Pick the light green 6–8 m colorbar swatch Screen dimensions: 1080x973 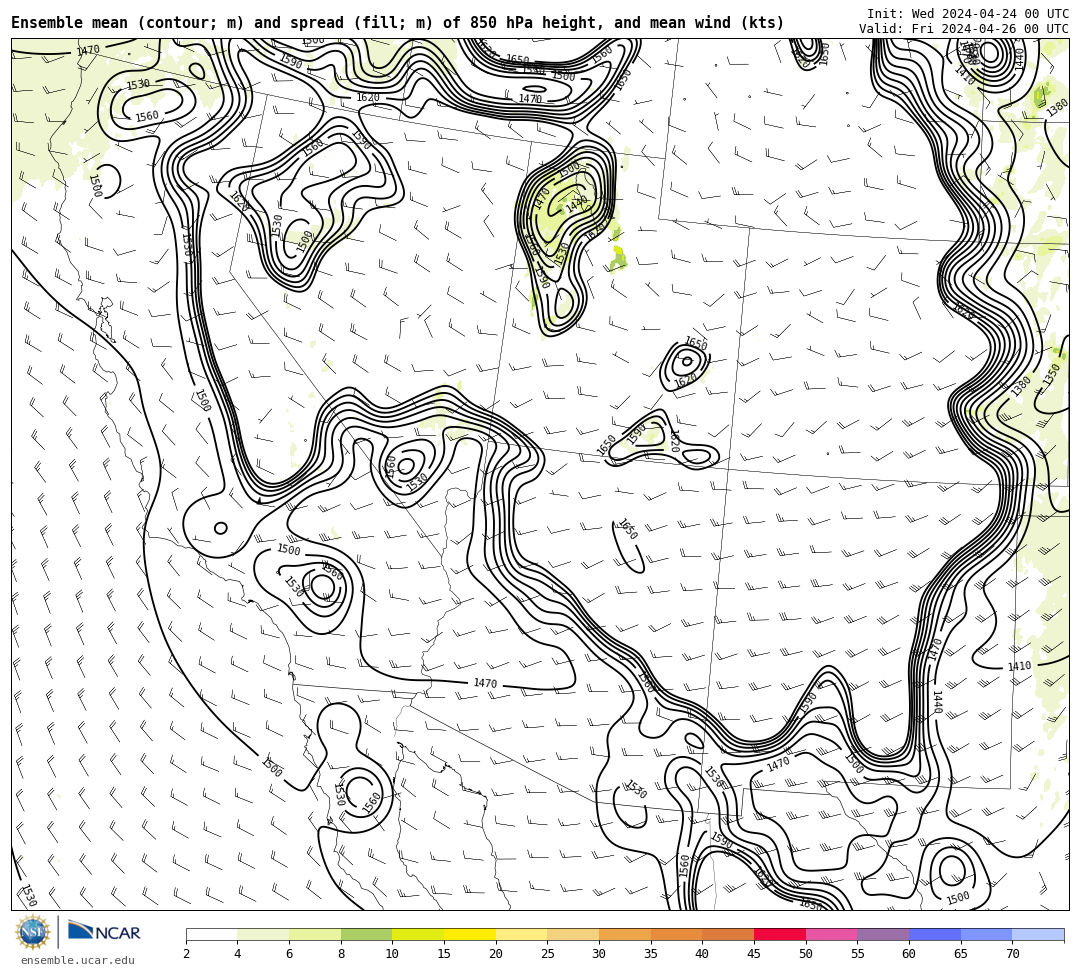pyautogui.click(x=315, y=934)
